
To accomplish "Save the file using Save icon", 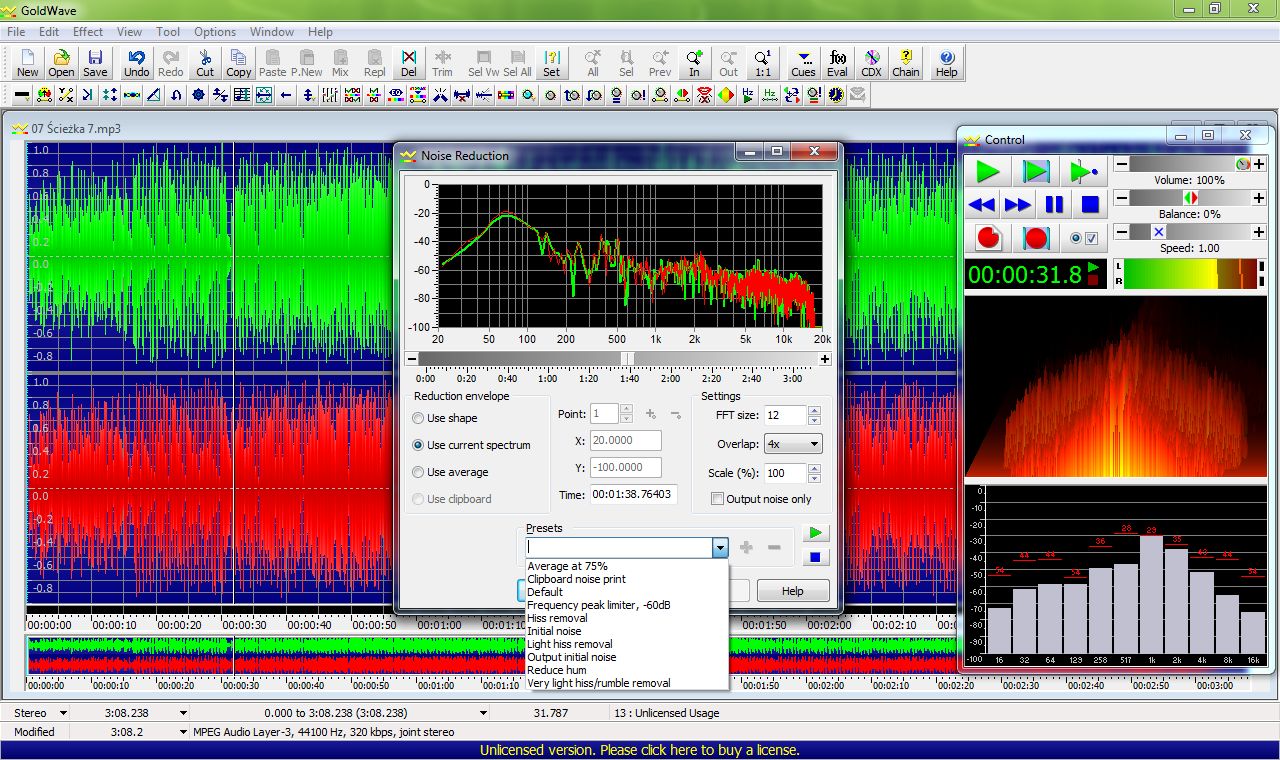I will pos(95,63).
